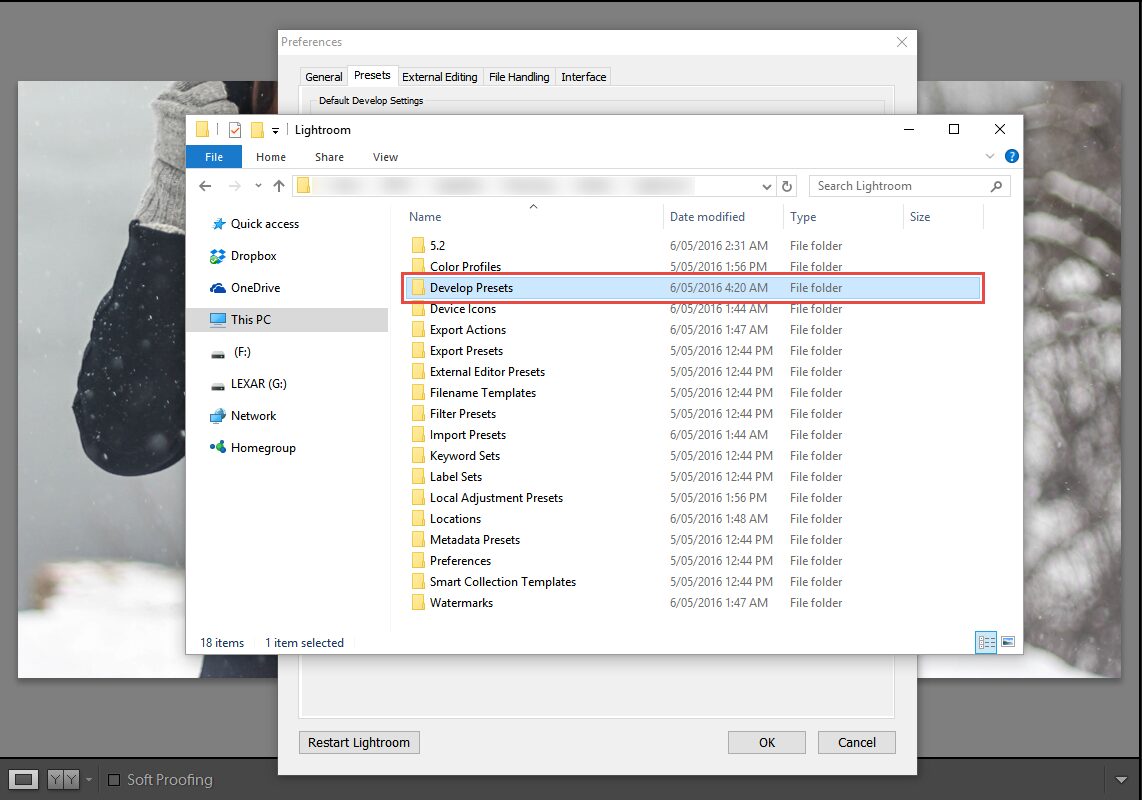Click the Restart Lightroom button
The image size is (1142, 800).
point(359,742)
